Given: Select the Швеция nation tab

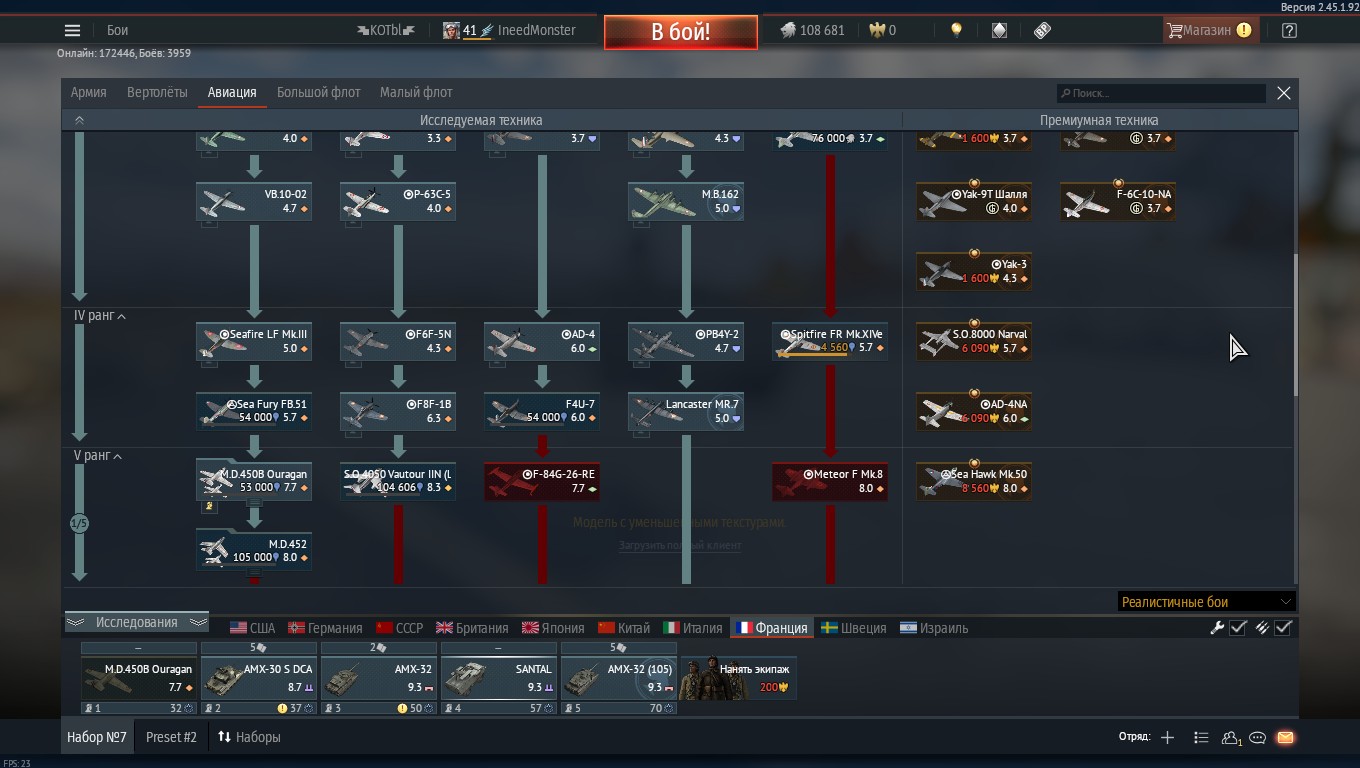Looking at the screenshot, I should [853, 628].
